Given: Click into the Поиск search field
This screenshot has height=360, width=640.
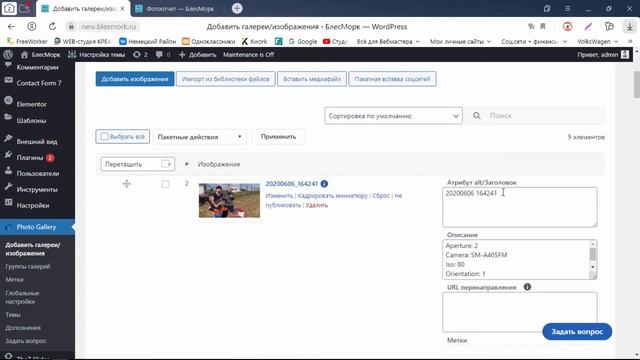Looking at the screenshot, I should [x=544, y=116].
